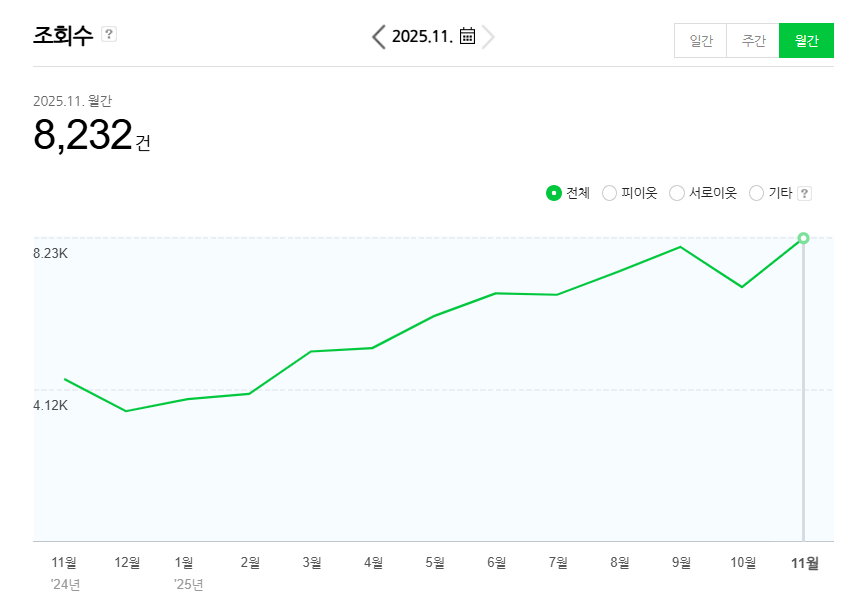
Task: Click the 3월 label on the x-axis
Action: click(x=312, y=563)
